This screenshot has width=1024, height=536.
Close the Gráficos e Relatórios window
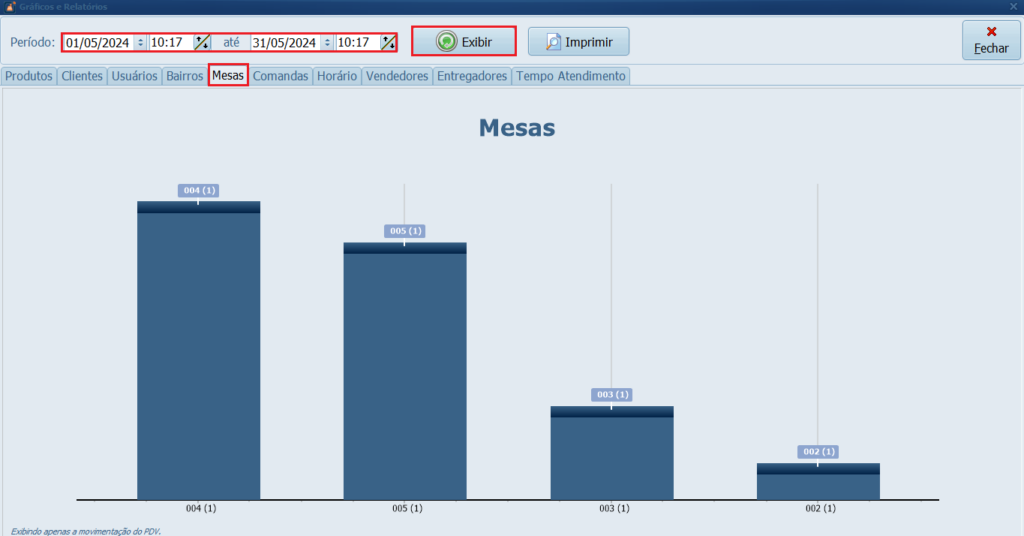[1014, 7]
